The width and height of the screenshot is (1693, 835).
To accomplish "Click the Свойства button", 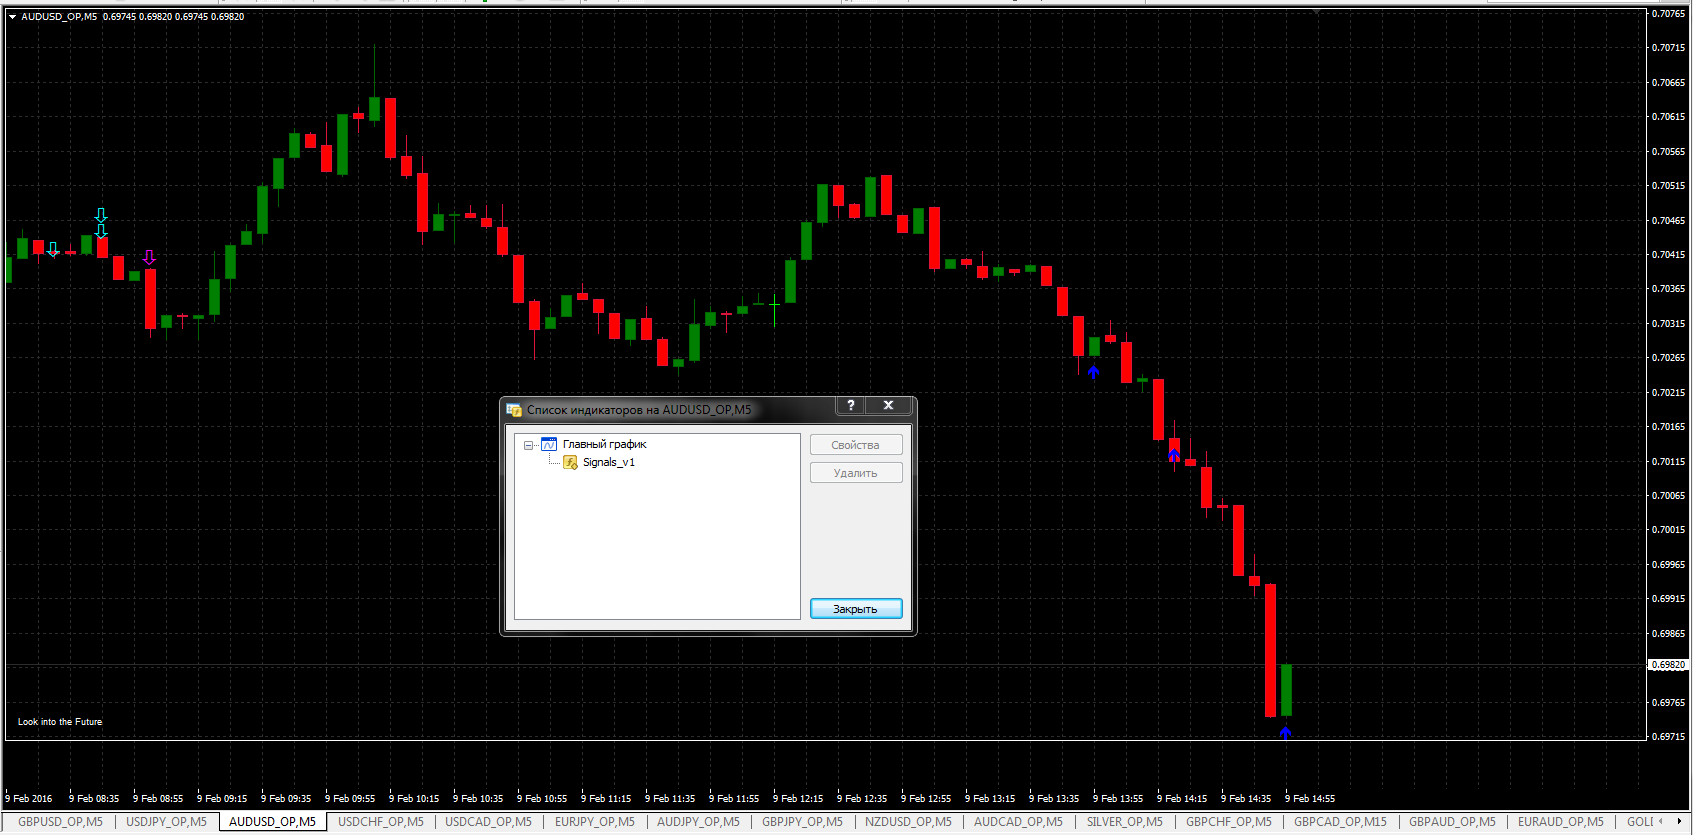I will (856, 445).
